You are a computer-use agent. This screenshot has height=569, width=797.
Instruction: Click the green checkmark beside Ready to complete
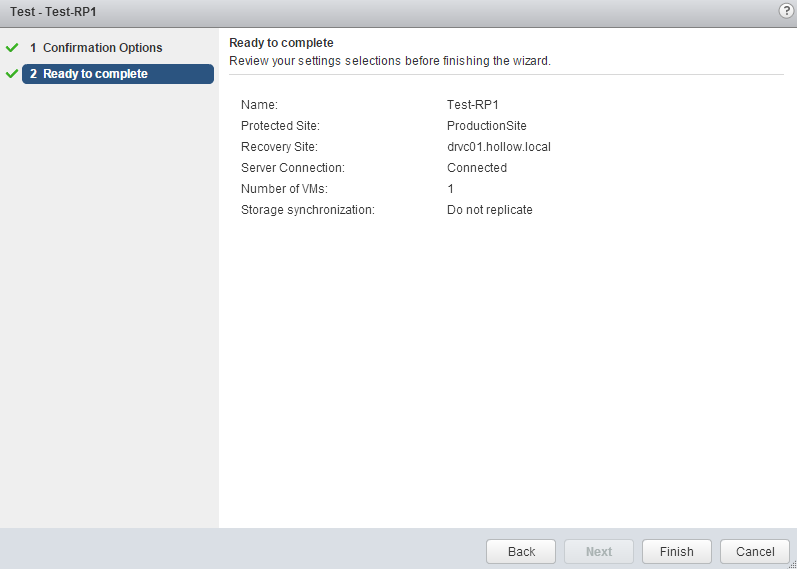click(12, 74)
